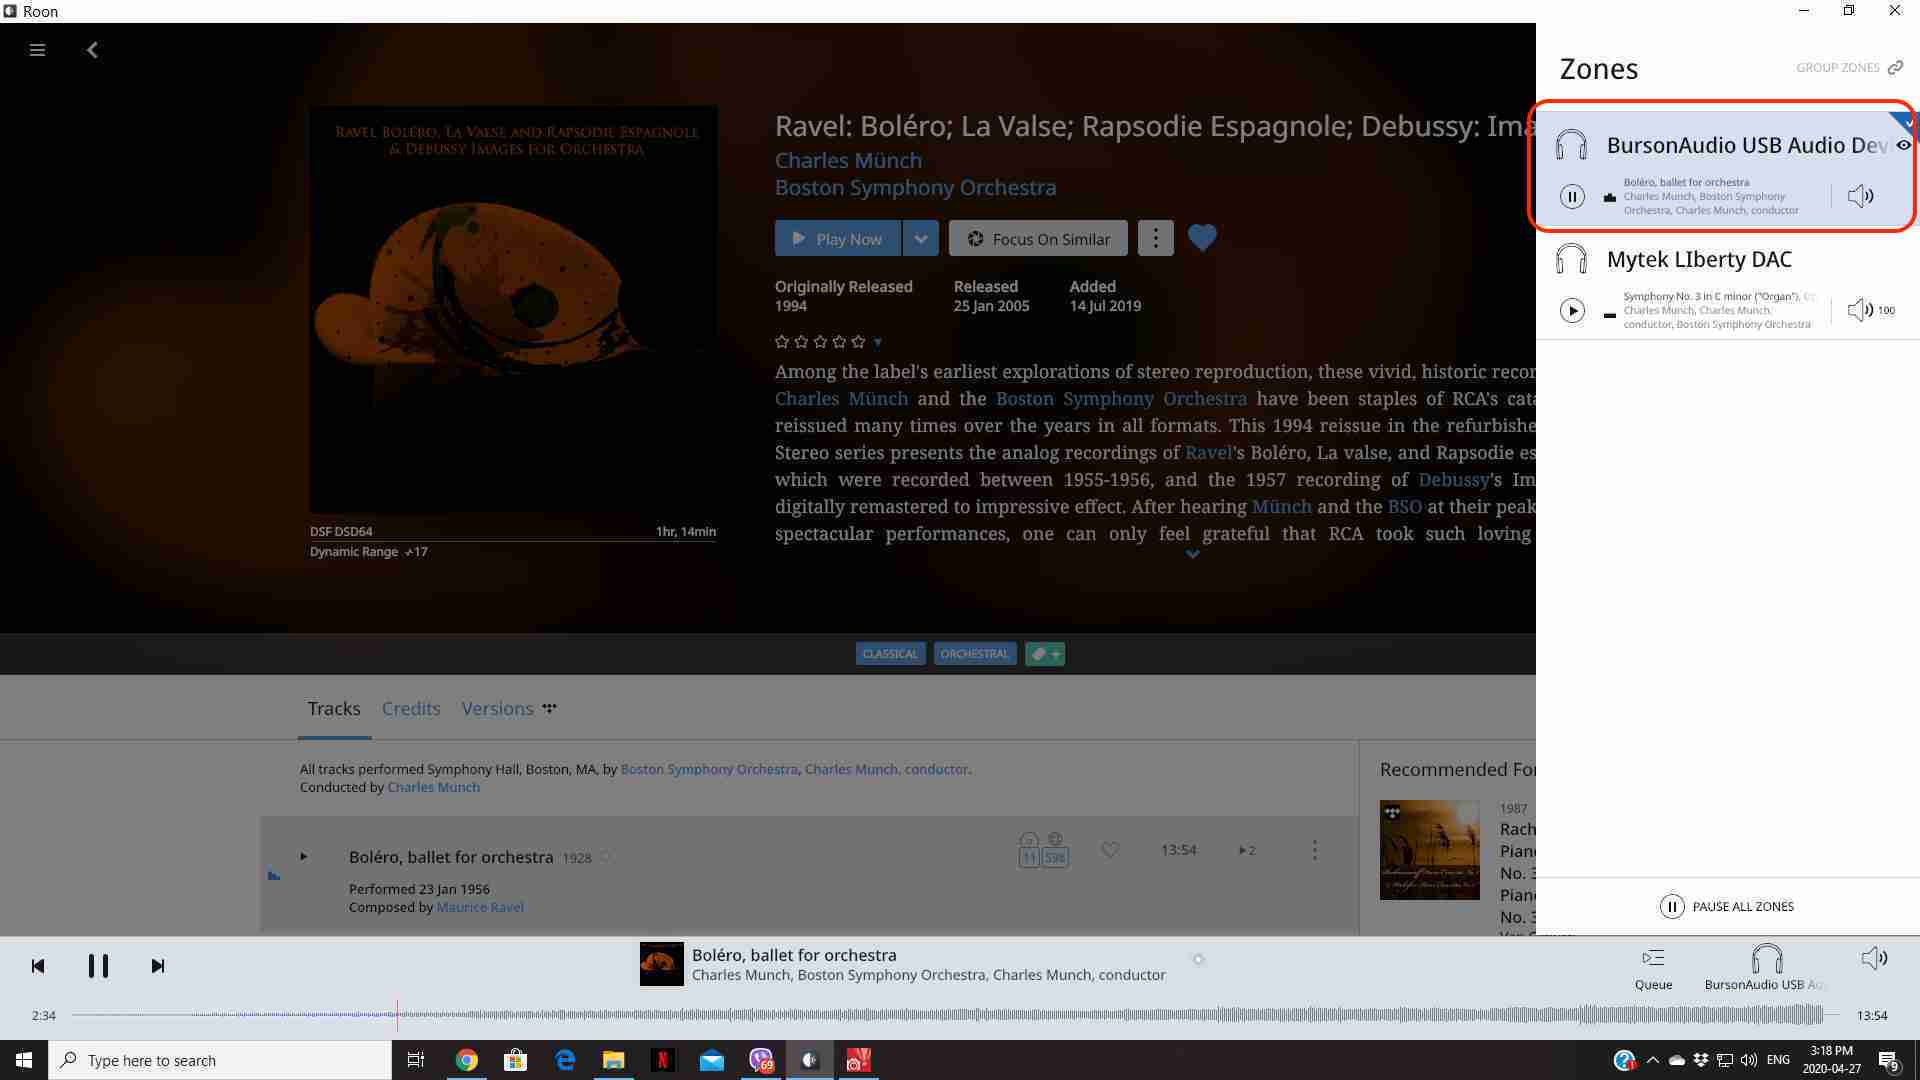
Task: Click the Boléro track versions badge showing 2
Action: pos(1246,850)
